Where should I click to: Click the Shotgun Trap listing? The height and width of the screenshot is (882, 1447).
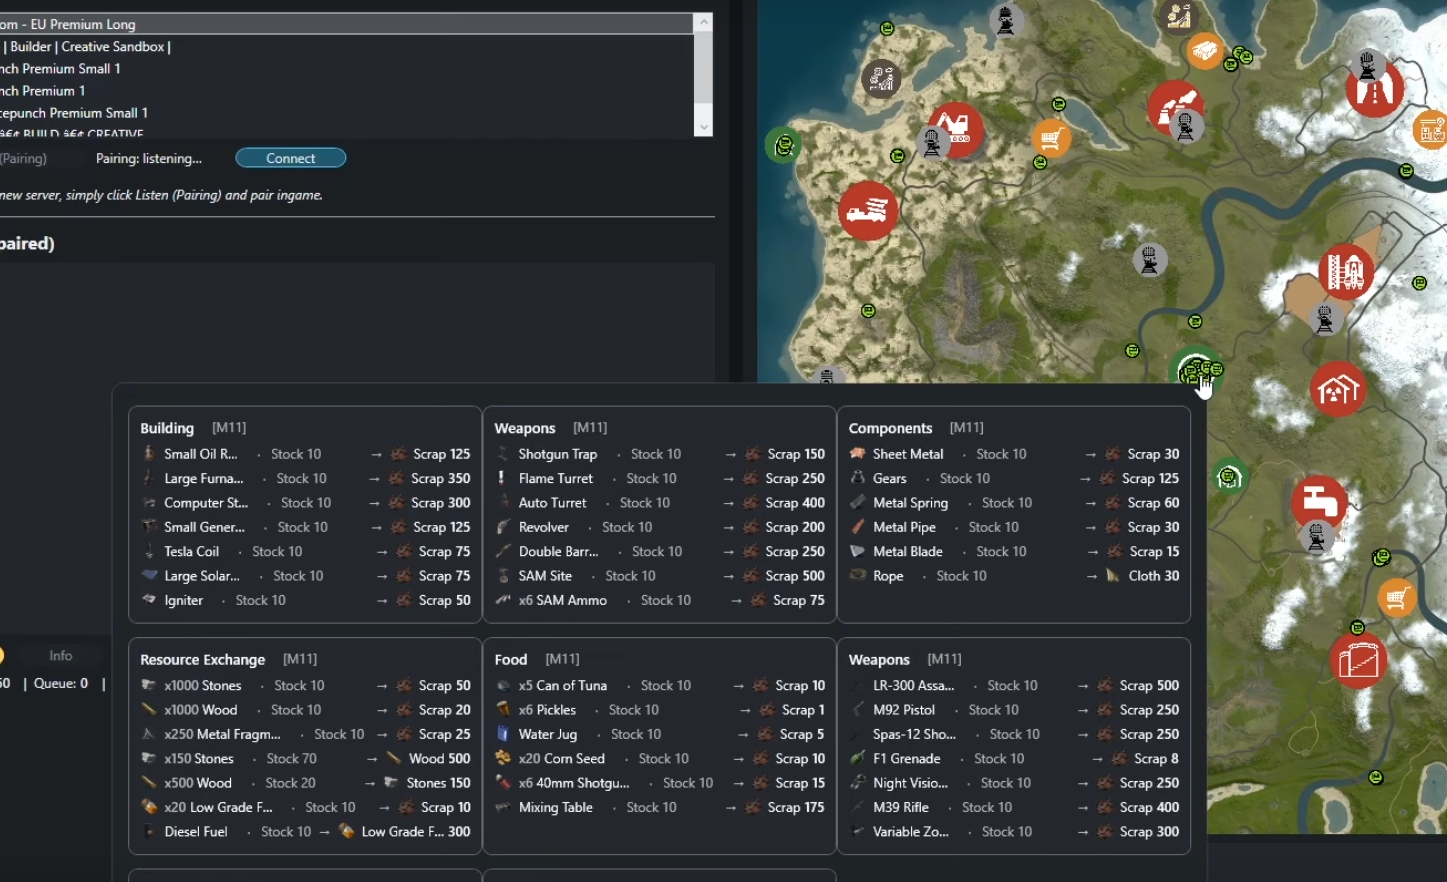coord(660,454)
